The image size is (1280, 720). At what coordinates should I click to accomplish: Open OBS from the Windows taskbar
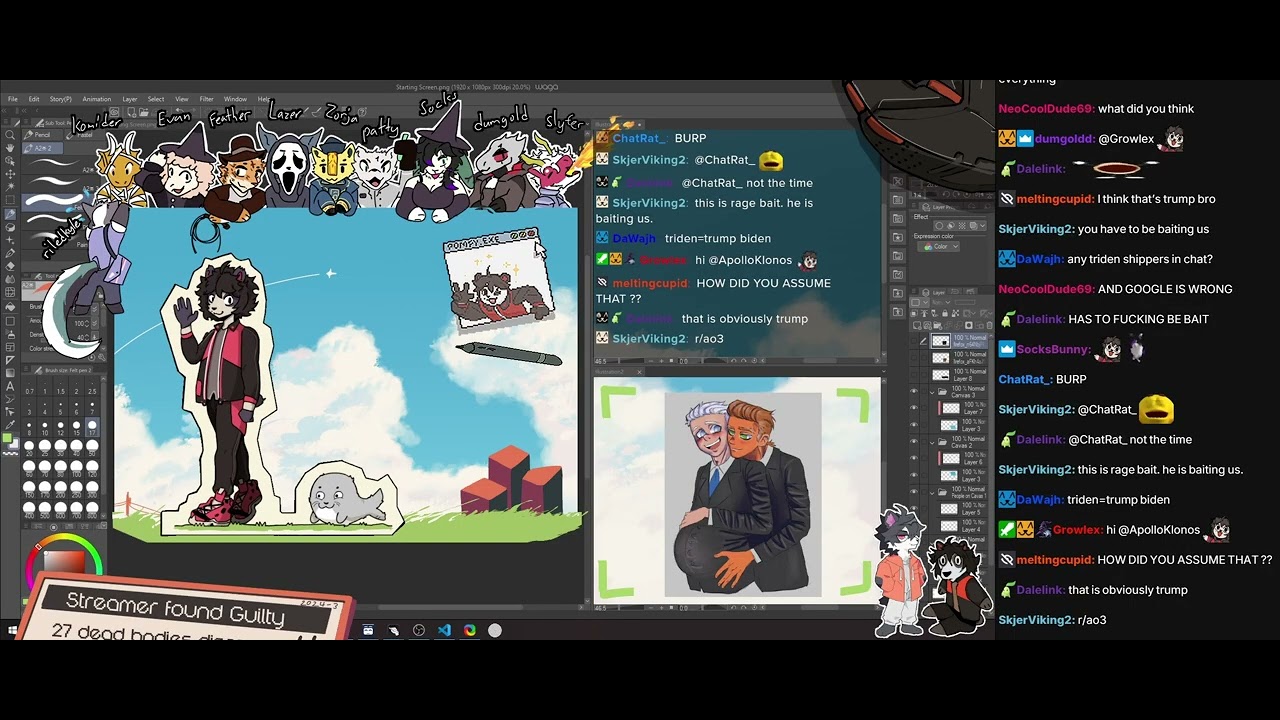(x=419, y=630)
